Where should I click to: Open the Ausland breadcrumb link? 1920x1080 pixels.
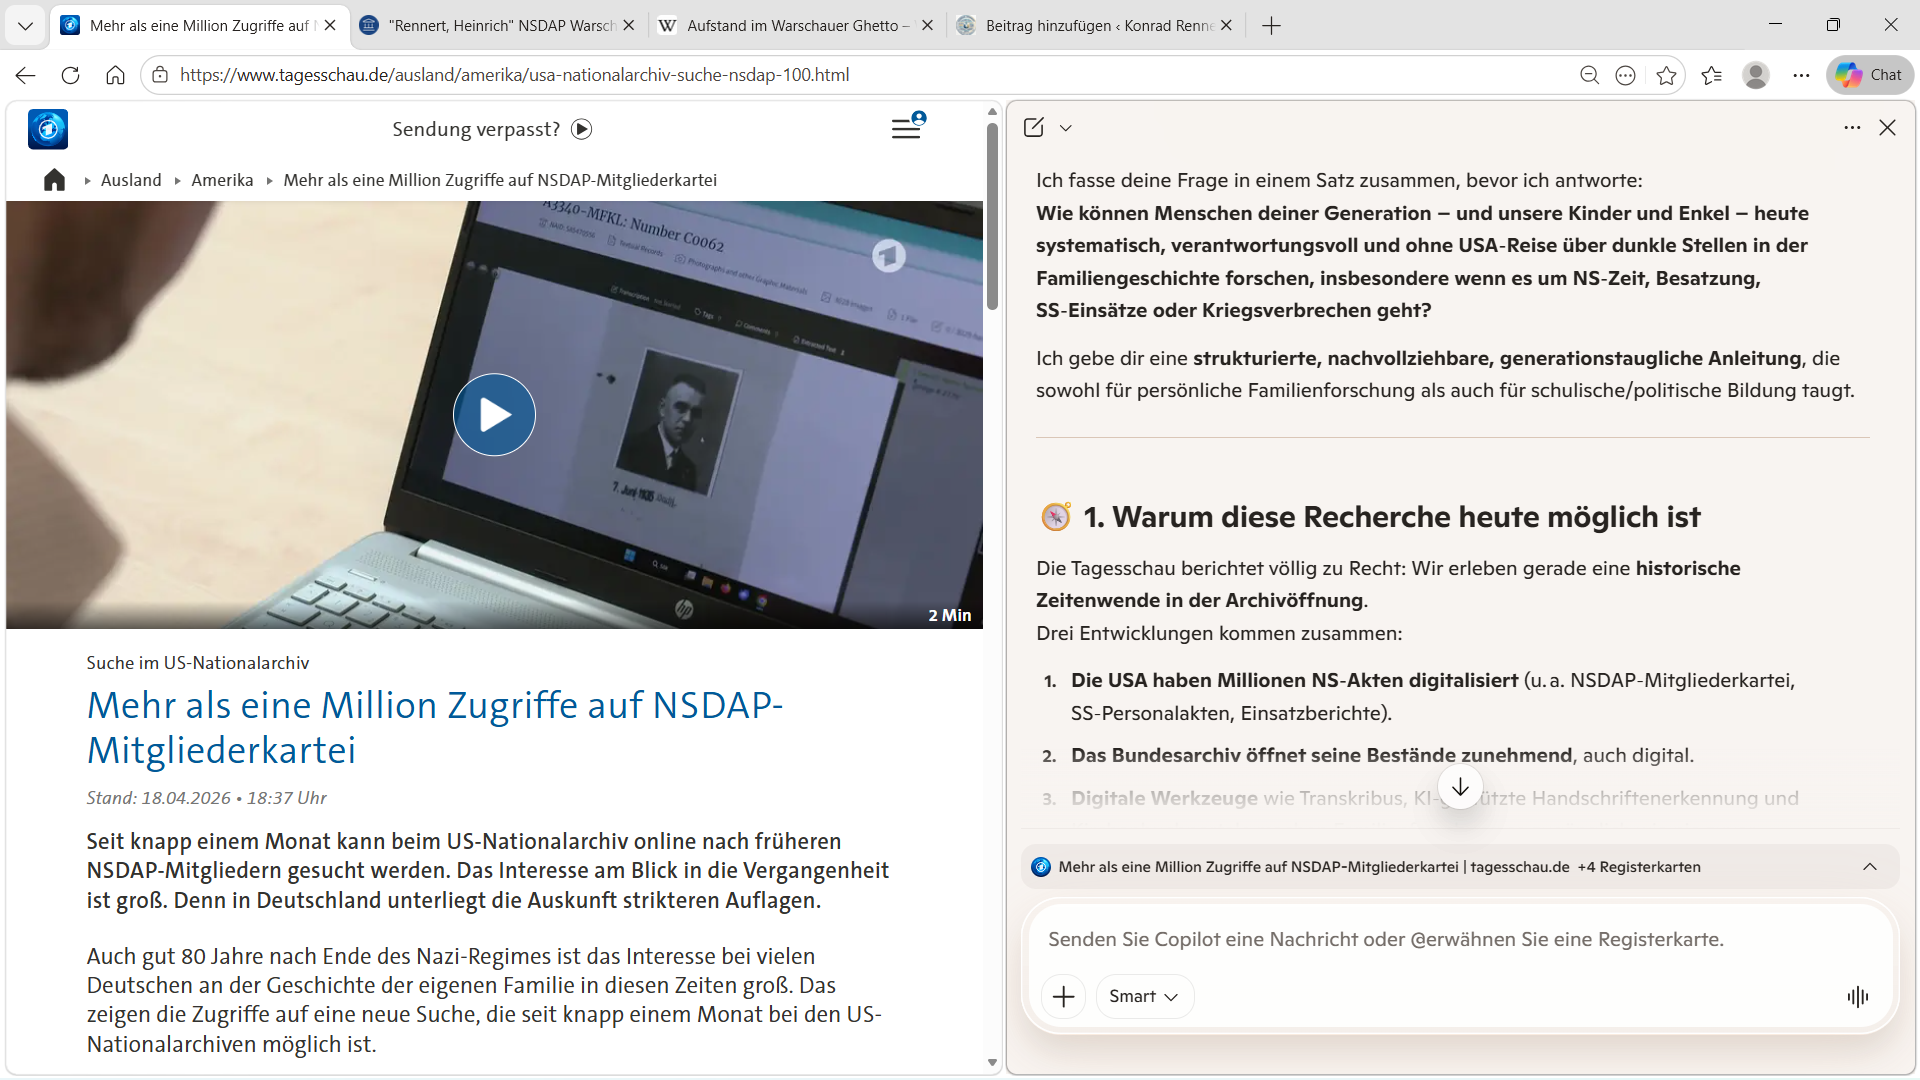tap(131, 180)
